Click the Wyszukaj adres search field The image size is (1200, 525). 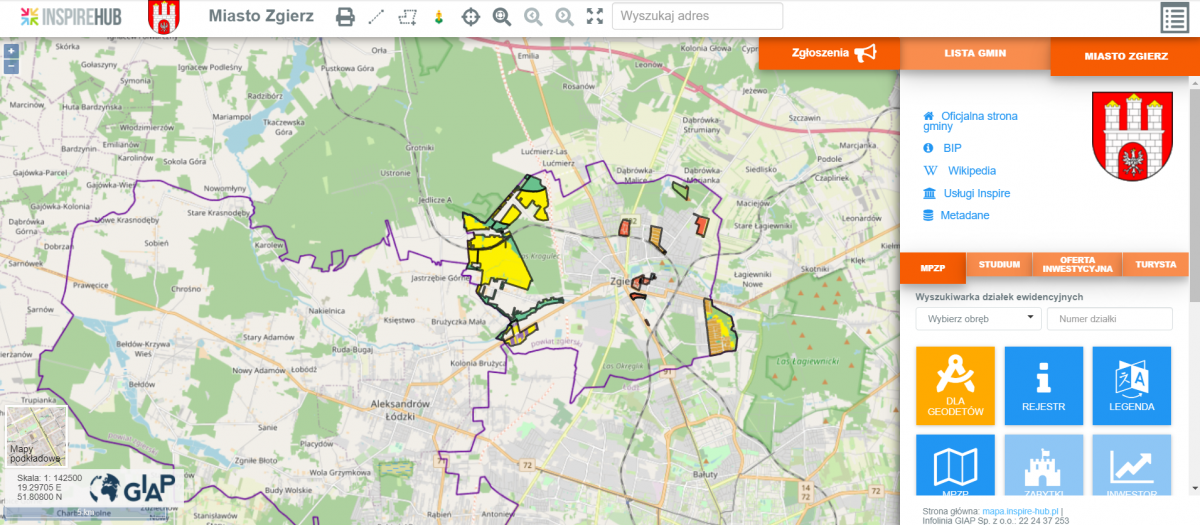[697, 17]
